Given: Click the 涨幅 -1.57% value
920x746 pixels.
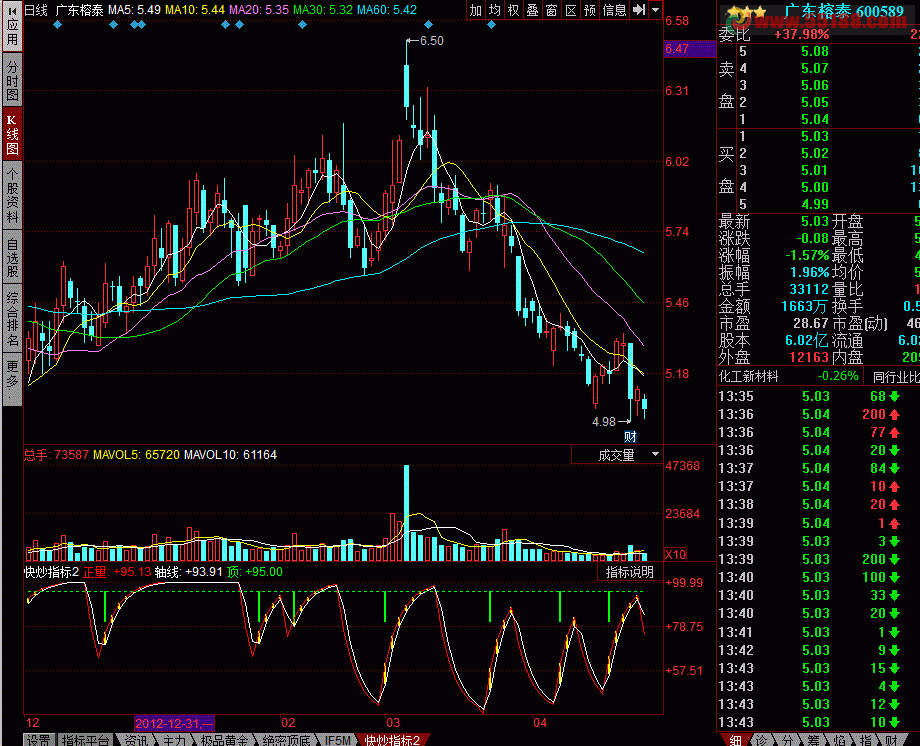Looking at the screenshot, I should [807, 256].
